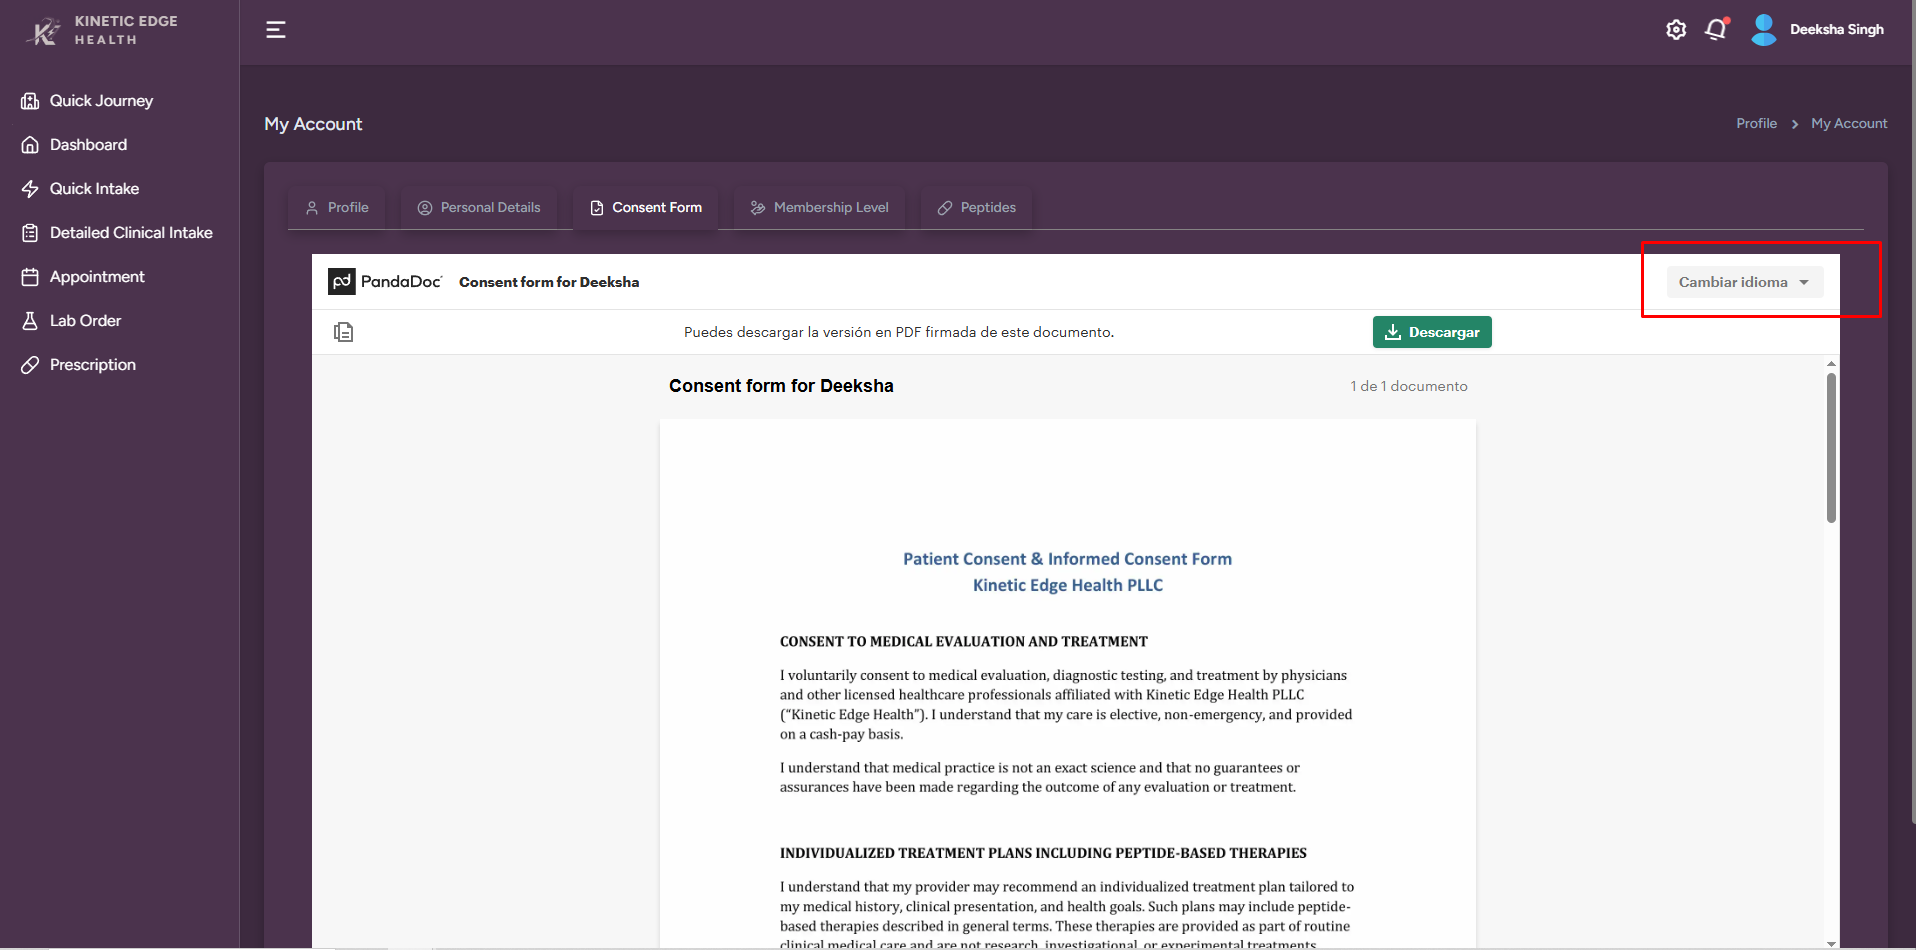Click the document pages icon
The width and height of the screenshot is (1916, 950).
click(344, 332)
